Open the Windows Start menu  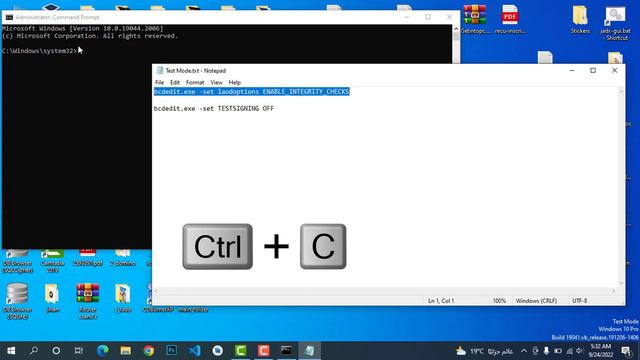(x=11, y=351)
